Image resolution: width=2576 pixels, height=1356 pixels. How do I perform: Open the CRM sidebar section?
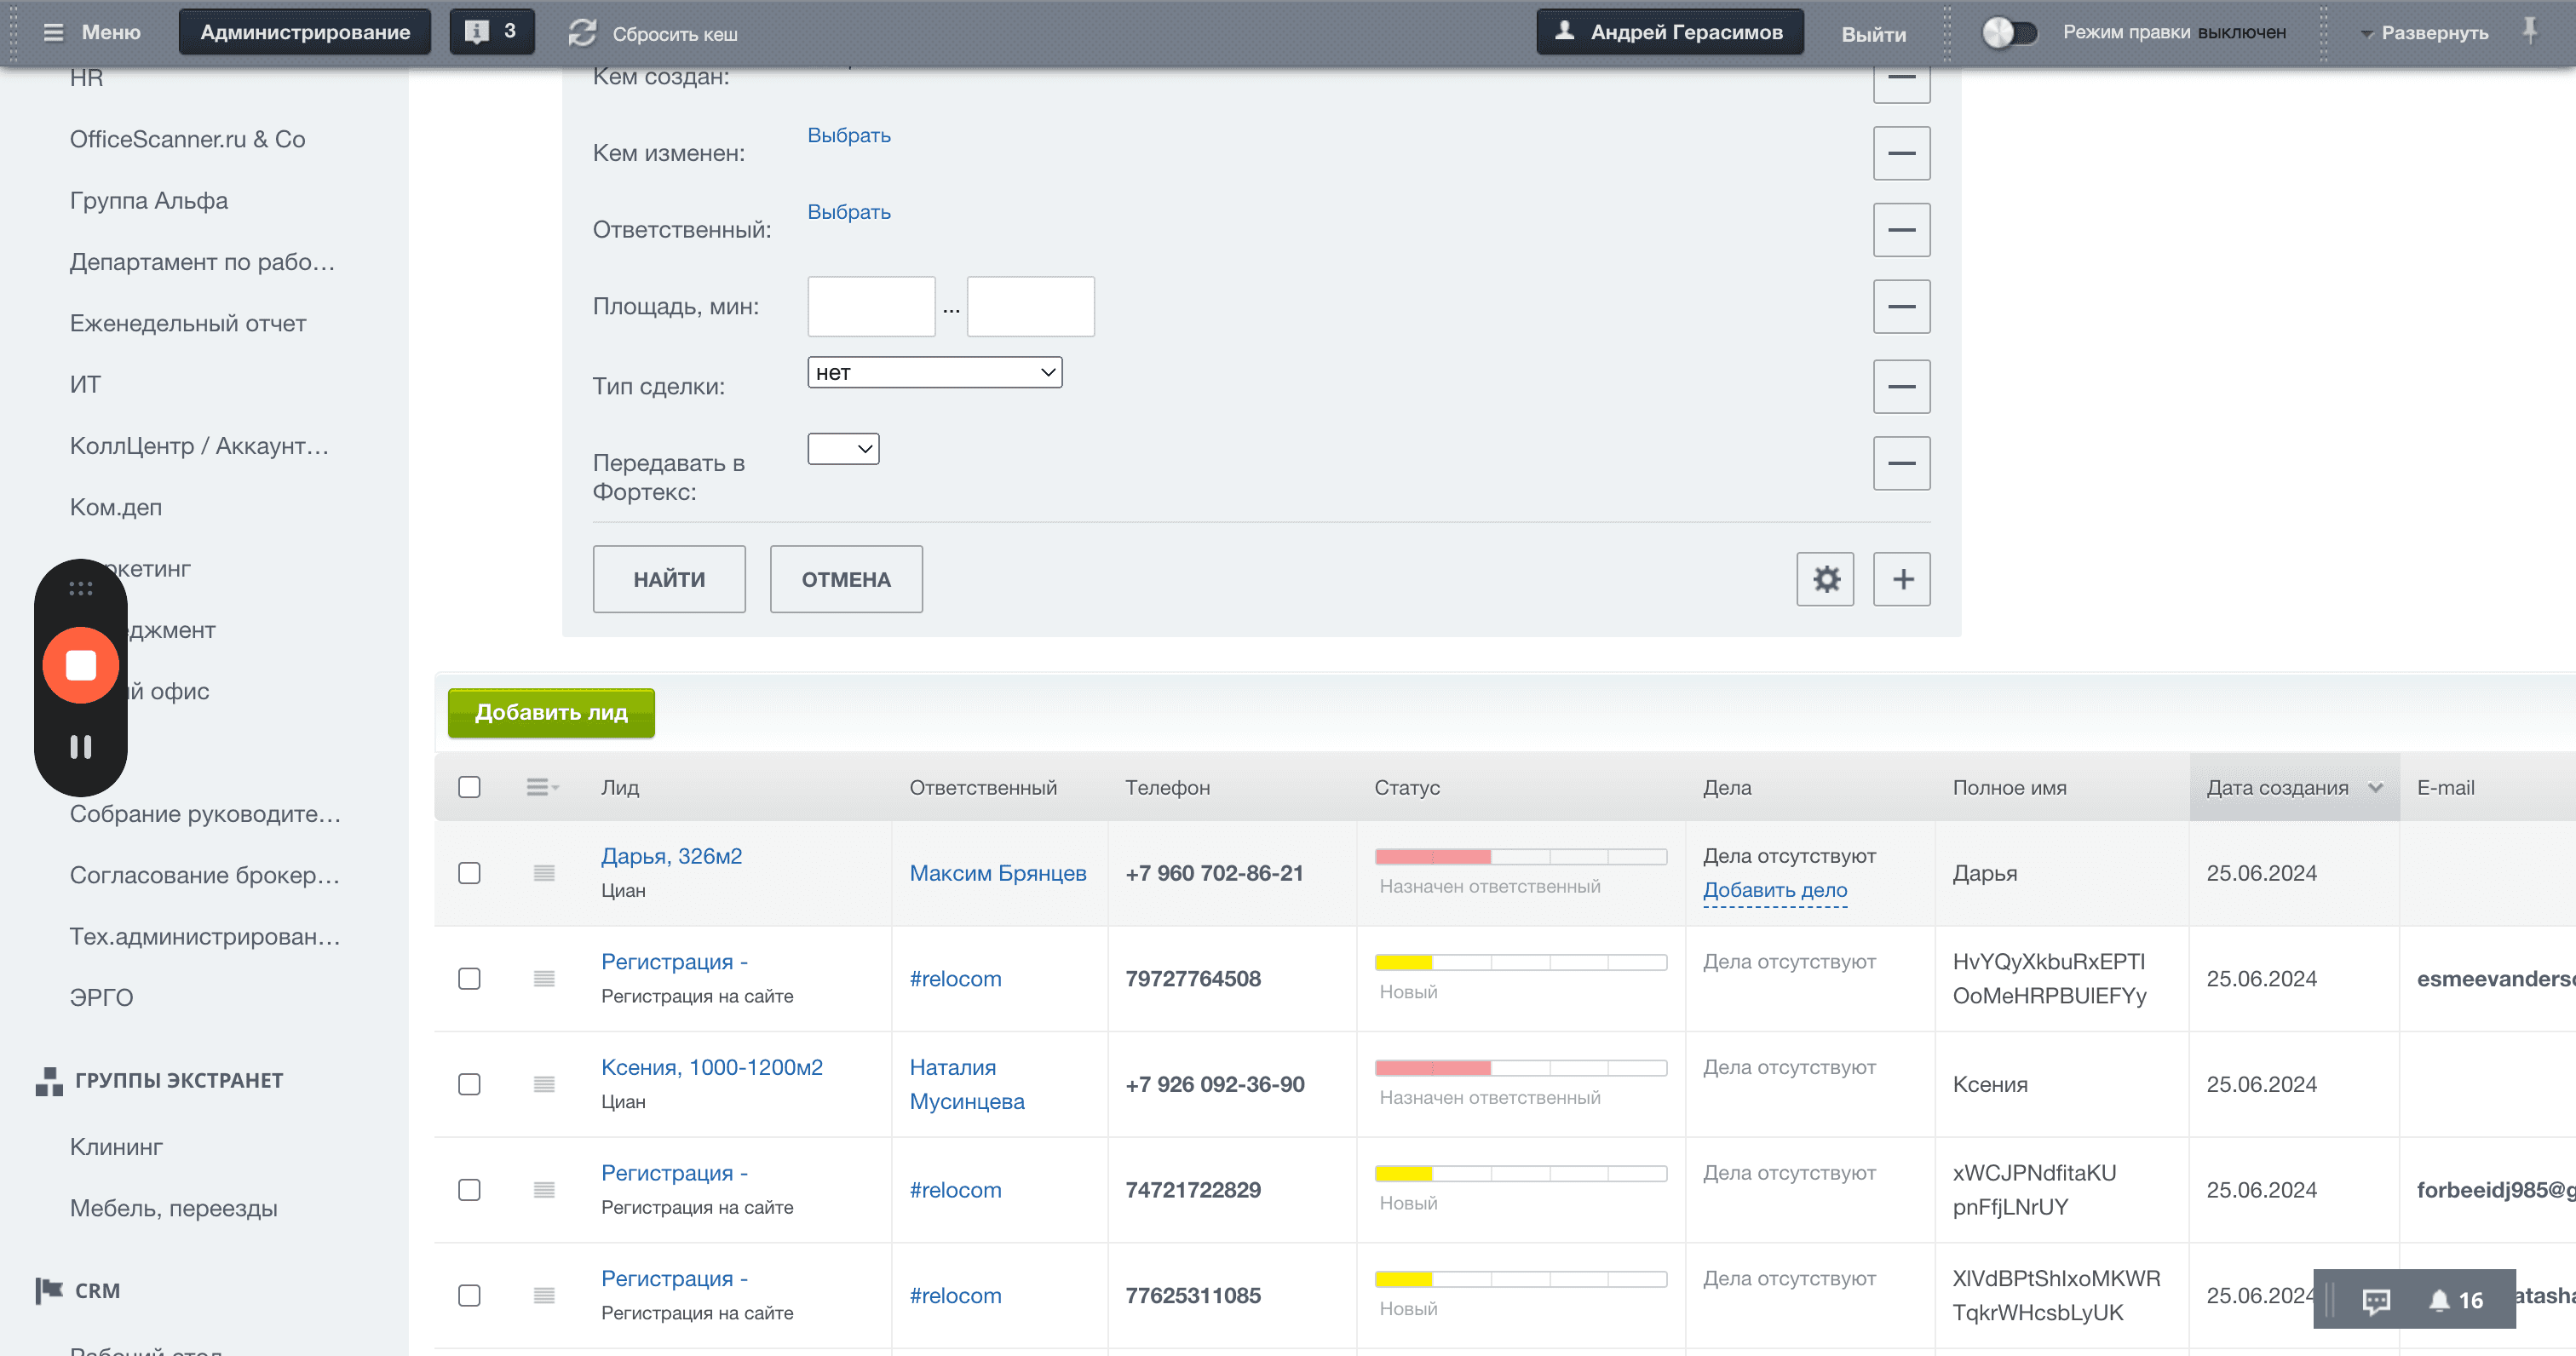pyautogui.click(x=97, y=1290)
